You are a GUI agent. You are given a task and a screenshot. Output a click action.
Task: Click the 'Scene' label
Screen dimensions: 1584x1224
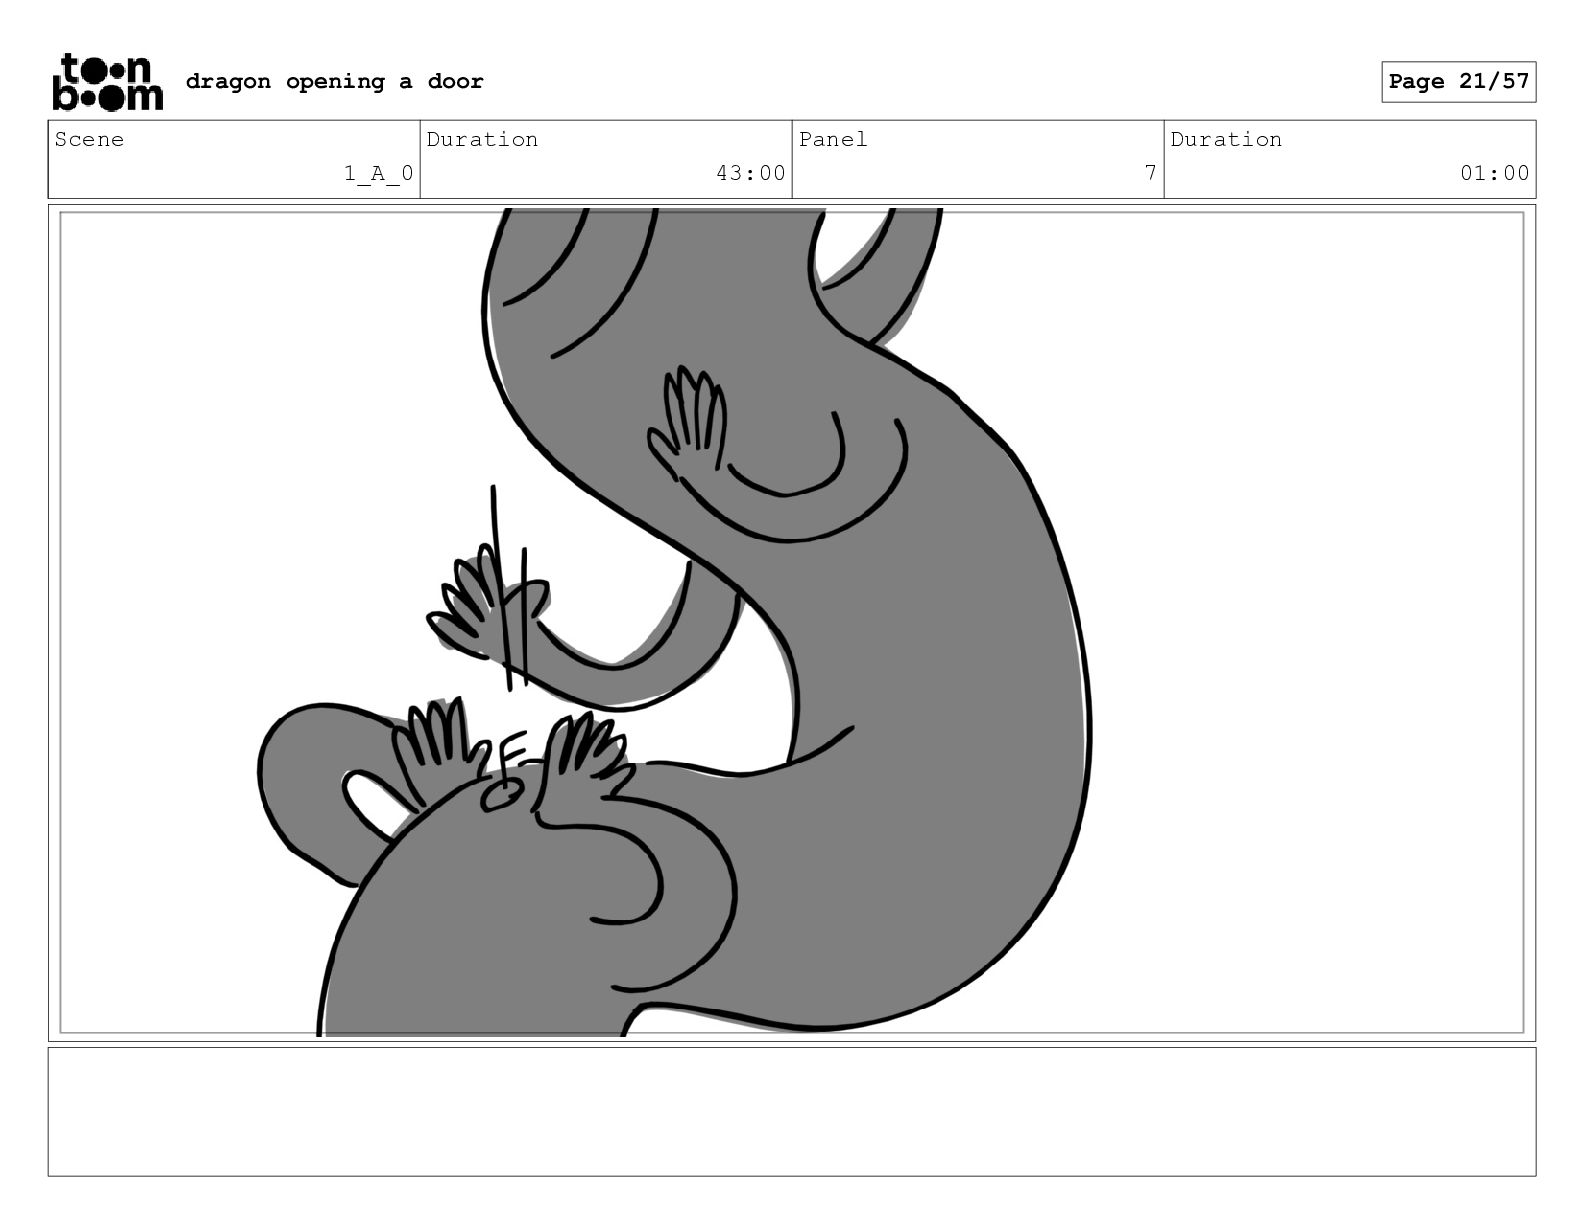point(89,140)
